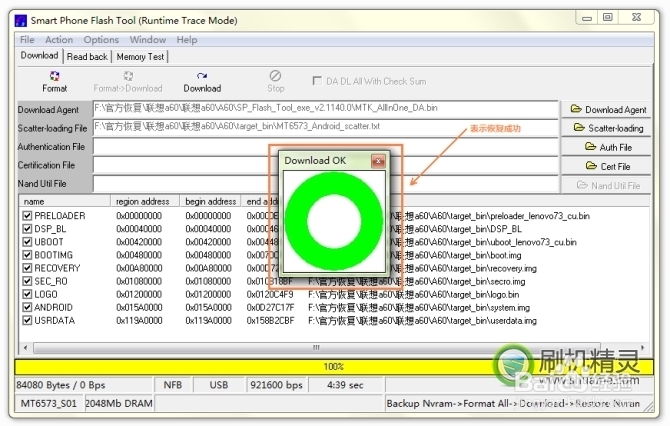Open the Action menu

tap(59, 40)
